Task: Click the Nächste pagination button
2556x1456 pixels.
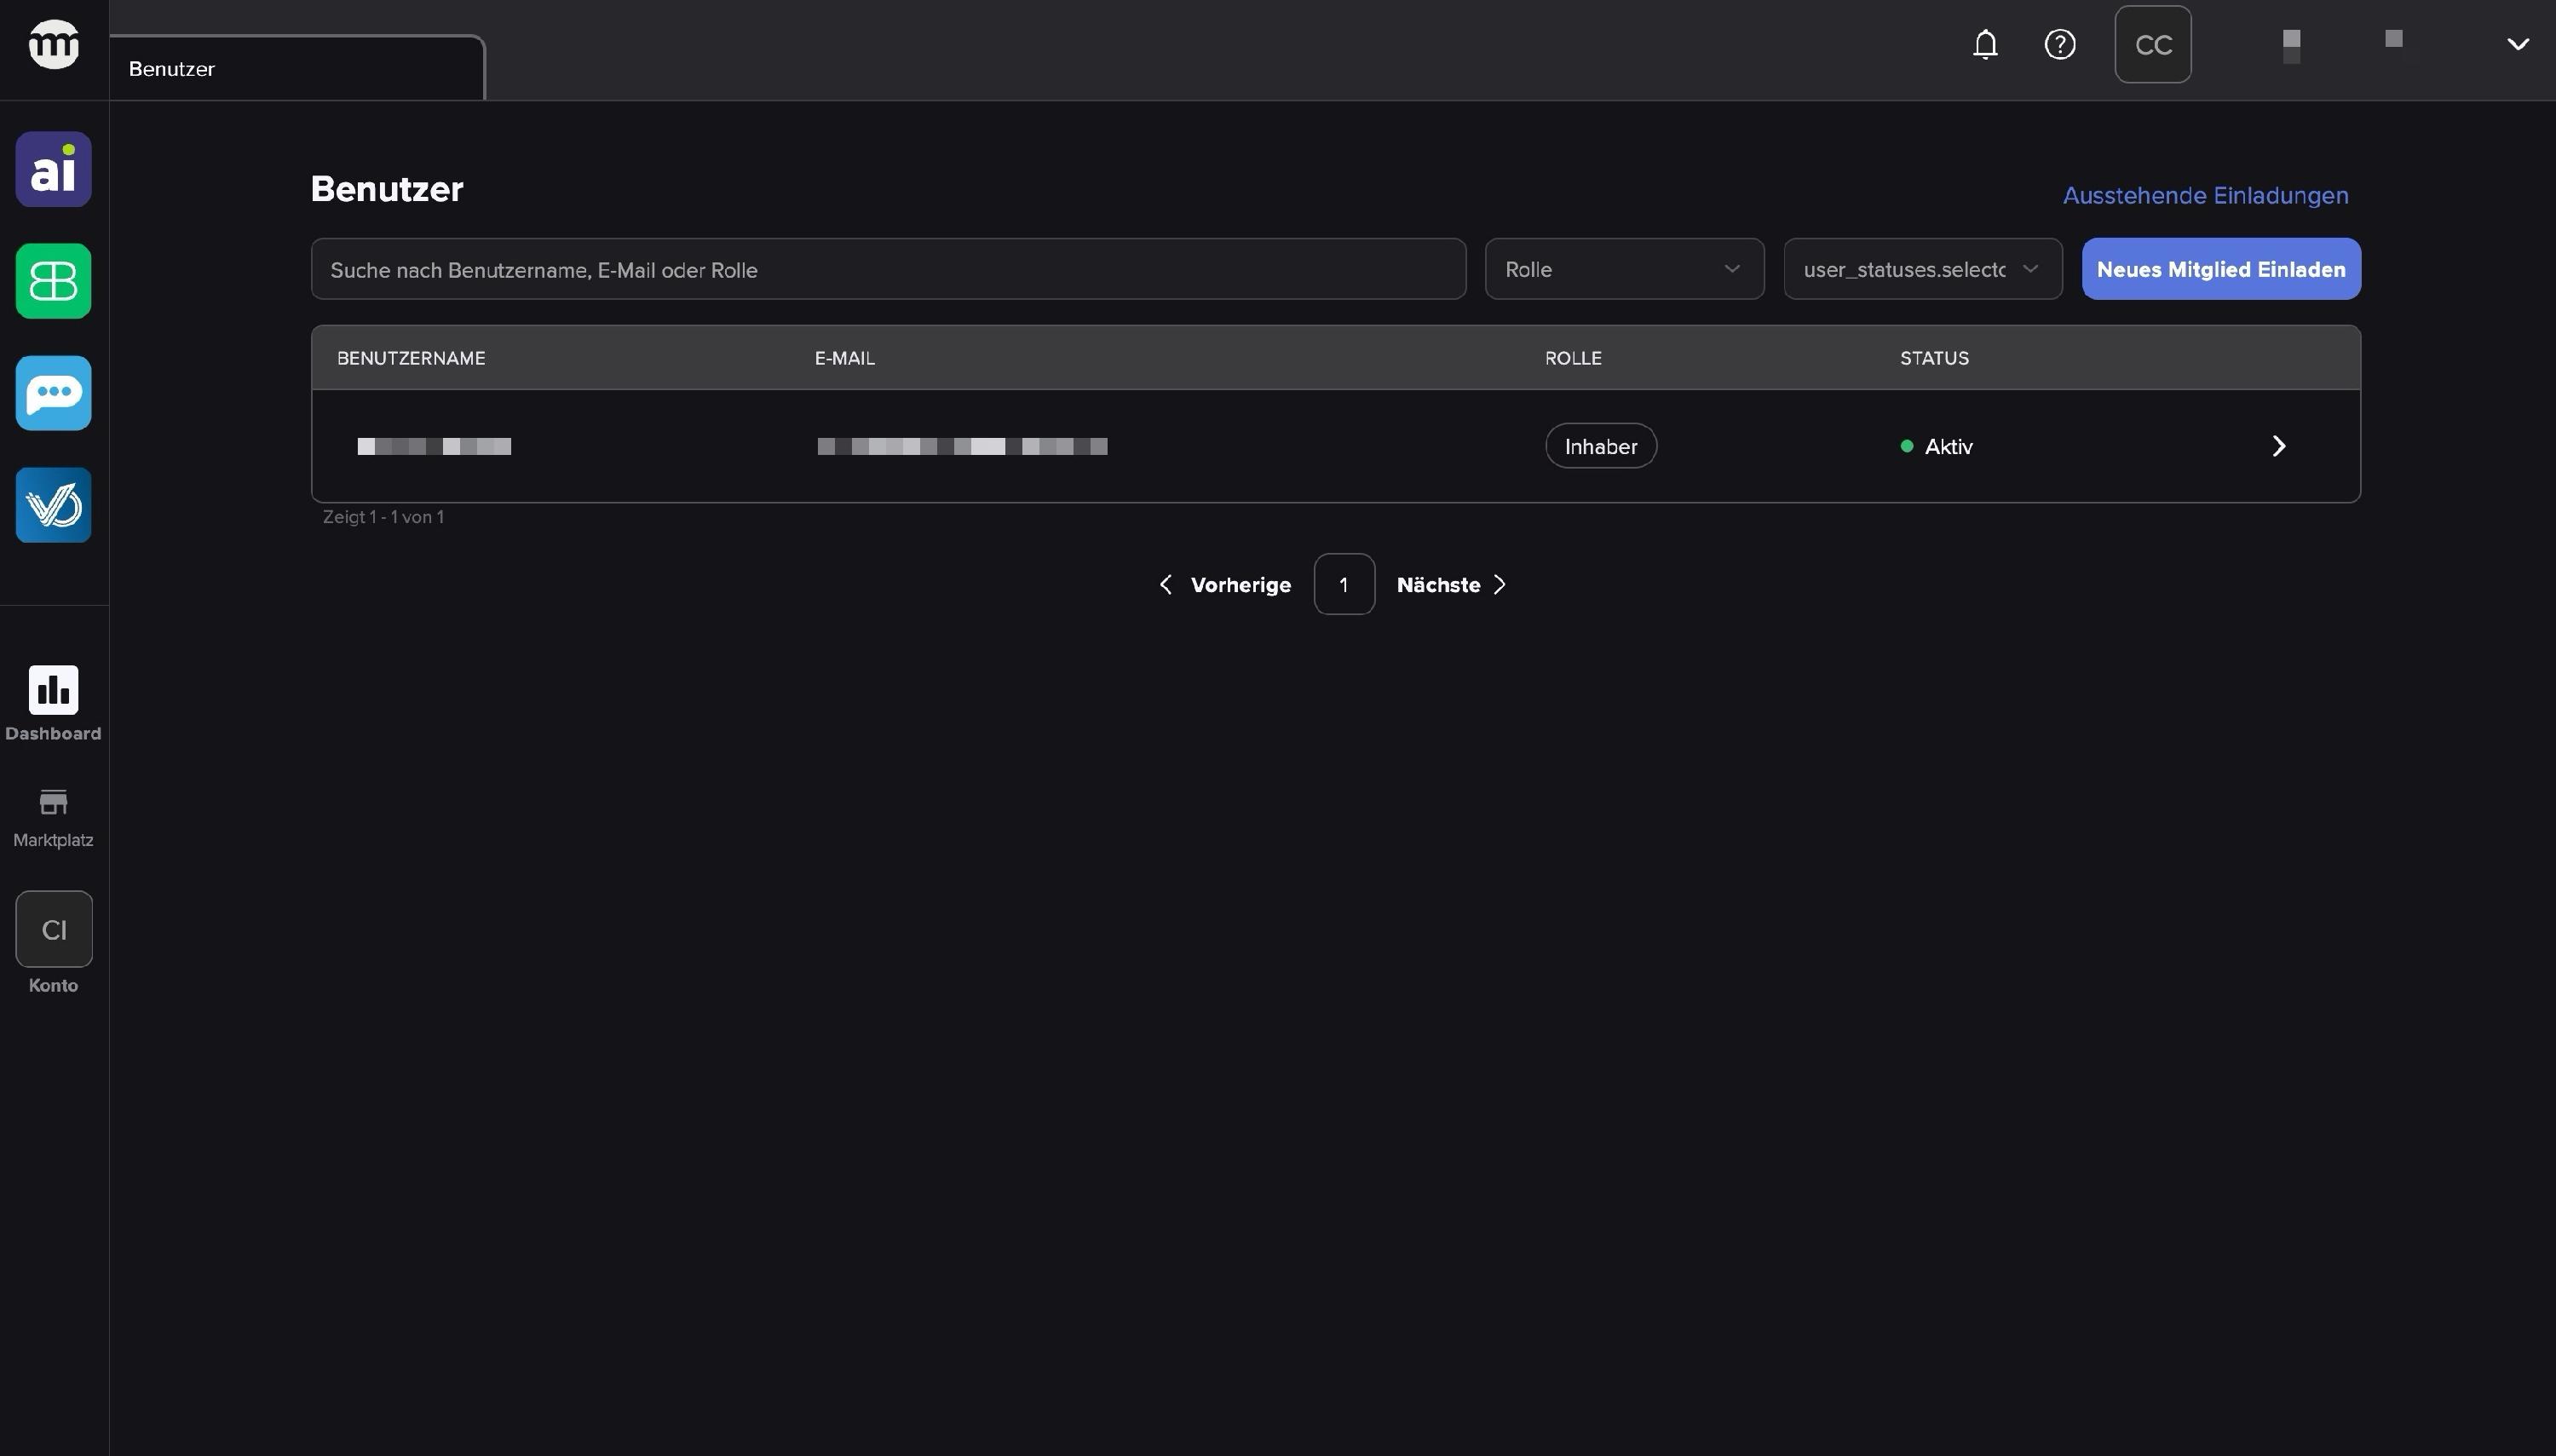Action: [x=1450, y=584]
